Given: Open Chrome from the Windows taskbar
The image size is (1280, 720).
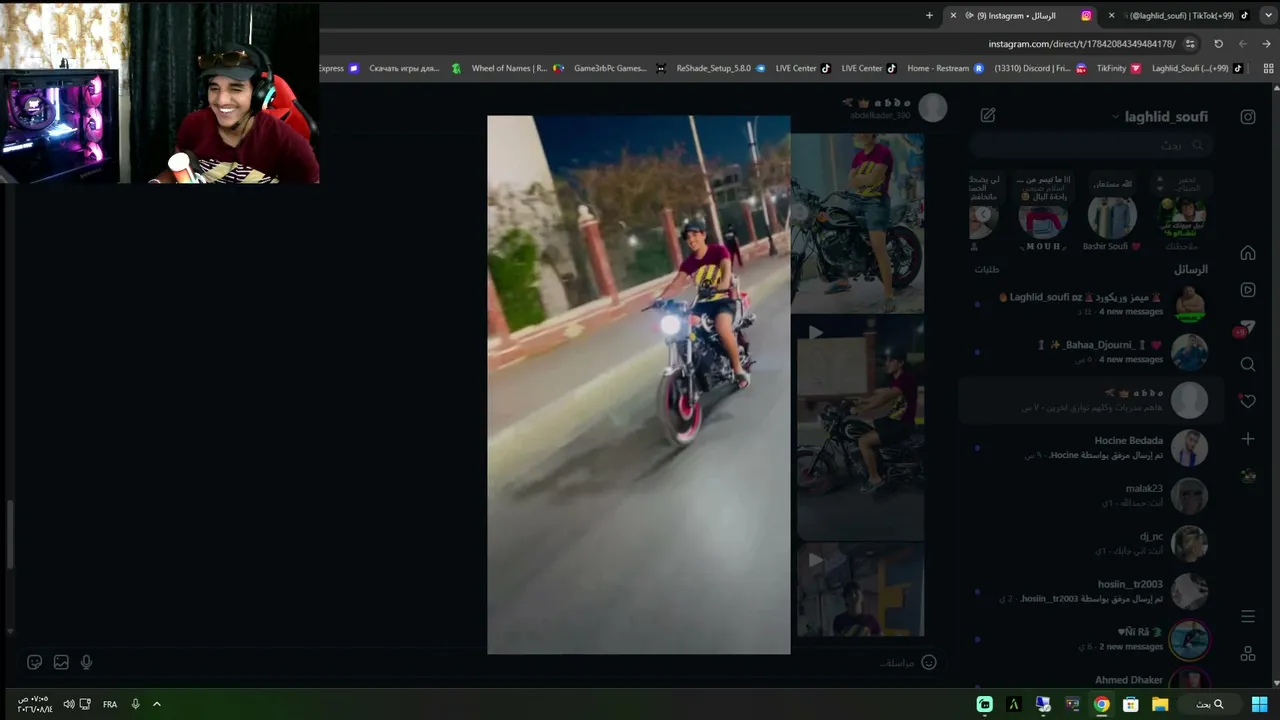Looking at the screenshot, I should tap(1101, 704).
